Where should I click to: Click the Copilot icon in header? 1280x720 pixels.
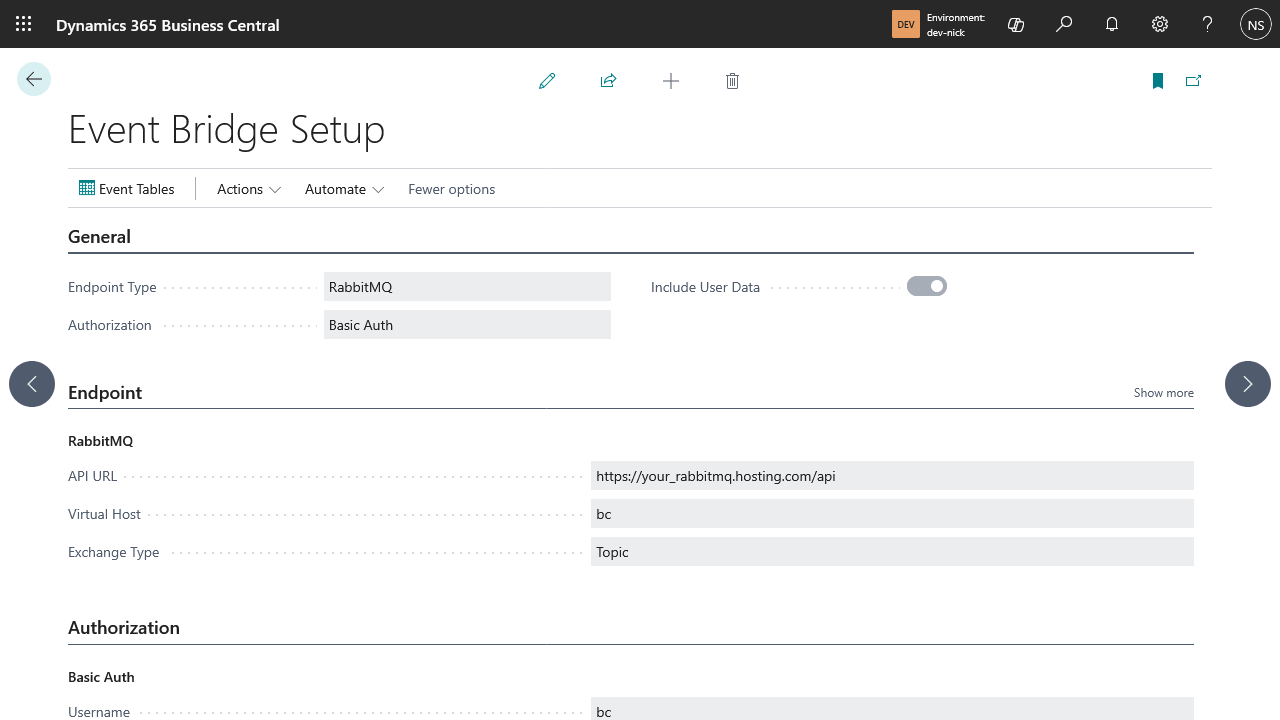(1016, 24)
